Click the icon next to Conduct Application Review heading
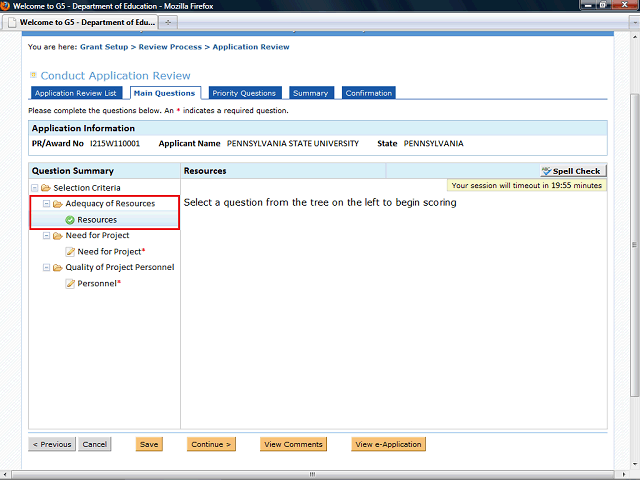Screen dimensions: 640x480 [x=33, y=75]
